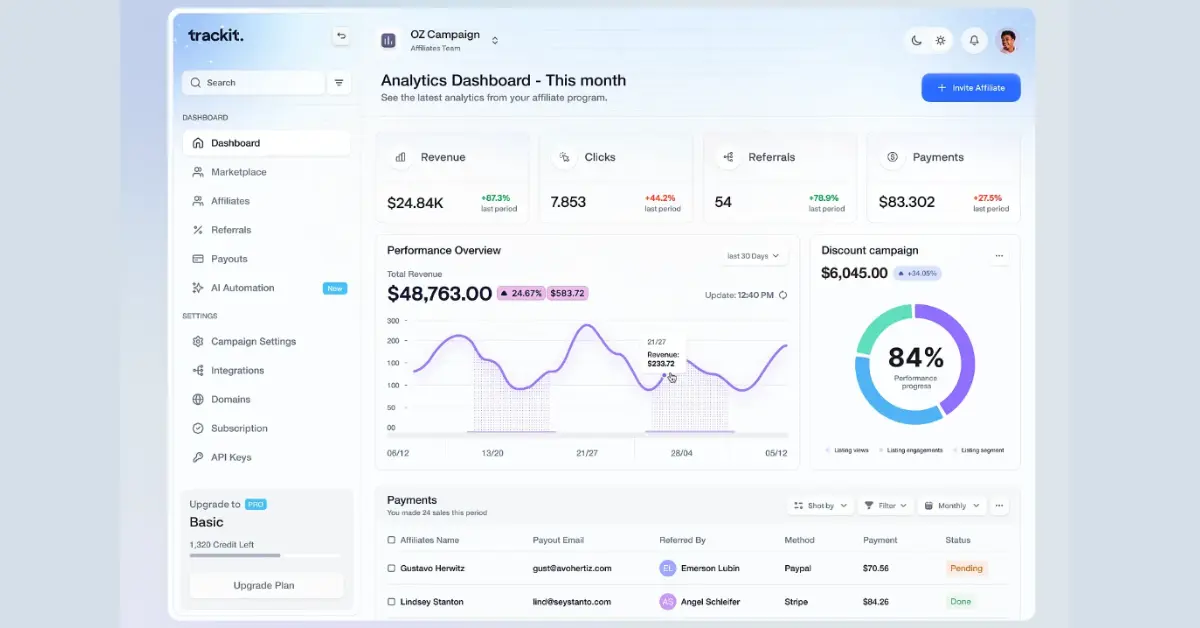Click the Revenue card bar chart icon

(400, 156)
